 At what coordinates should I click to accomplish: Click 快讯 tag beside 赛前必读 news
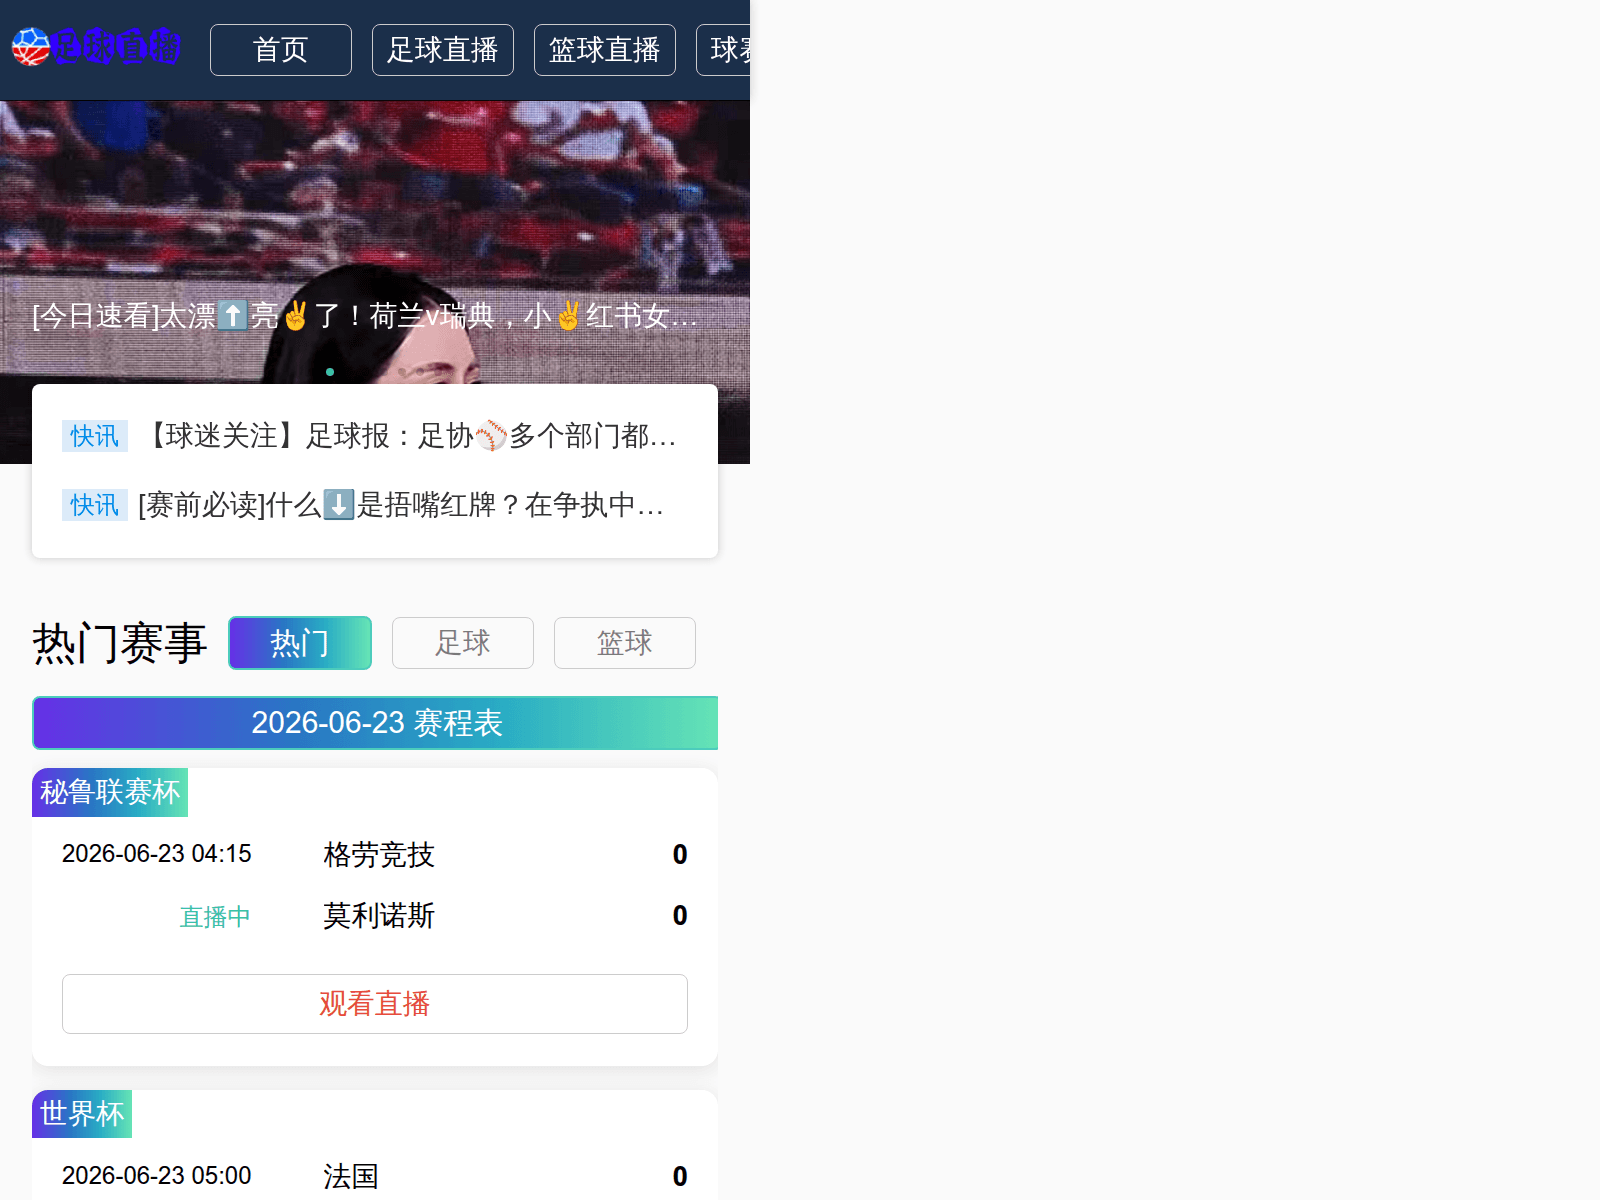click(x=95, y=505)
